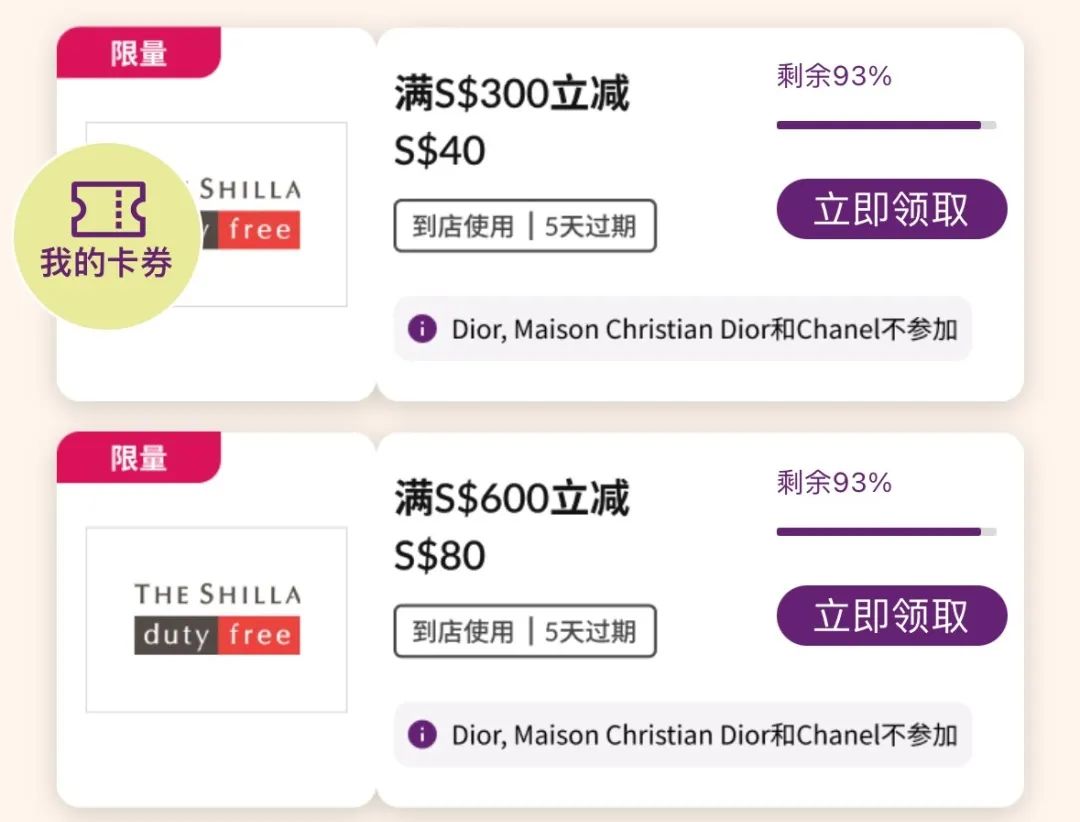Open the 我的卡券 floating ticket icon

tap(107, 235)
